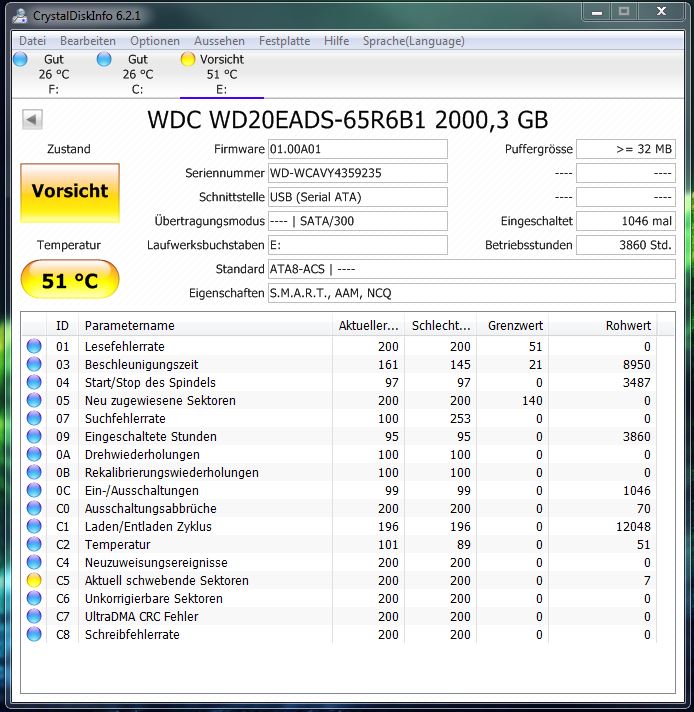The height and width of the screenshot is (712, 694).
Task: Click status orb of Start/Stop des Spindels row
Action: coord(34,382)
